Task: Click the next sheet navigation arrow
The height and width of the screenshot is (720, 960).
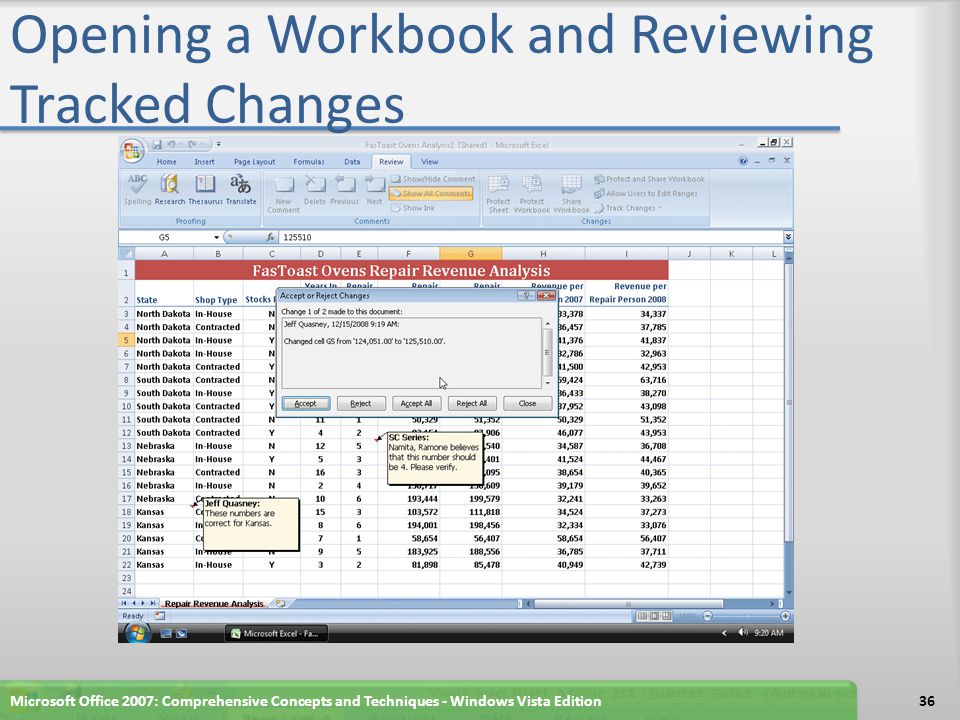Action: click(143, 604)
